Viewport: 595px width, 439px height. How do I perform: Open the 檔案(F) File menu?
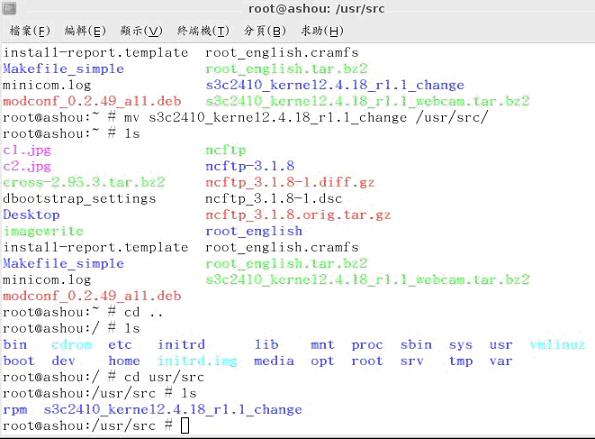click(30, 31)
